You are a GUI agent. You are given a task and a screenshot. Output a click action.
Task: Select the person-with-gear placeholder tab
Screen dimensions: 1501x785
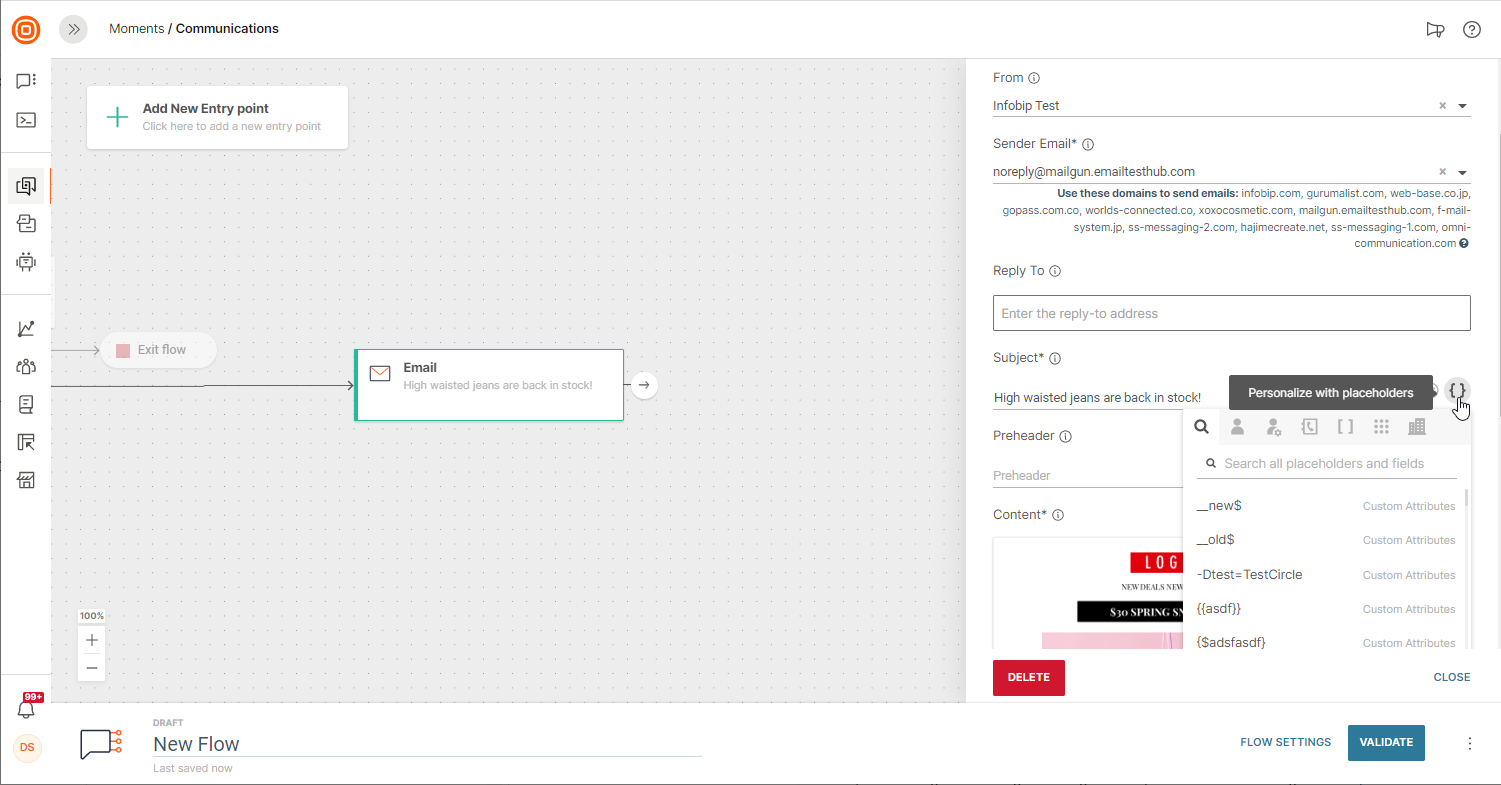click(x=1273, y=427)
